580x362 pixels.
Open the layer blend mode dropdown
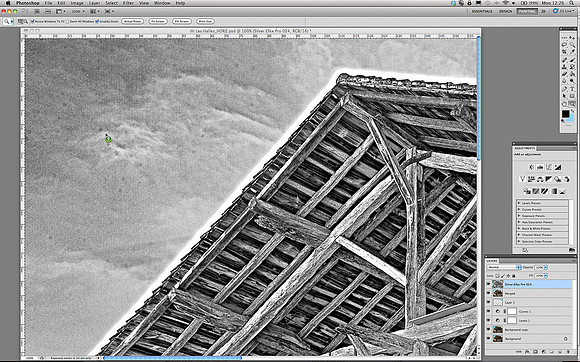[x=504, y=267]
